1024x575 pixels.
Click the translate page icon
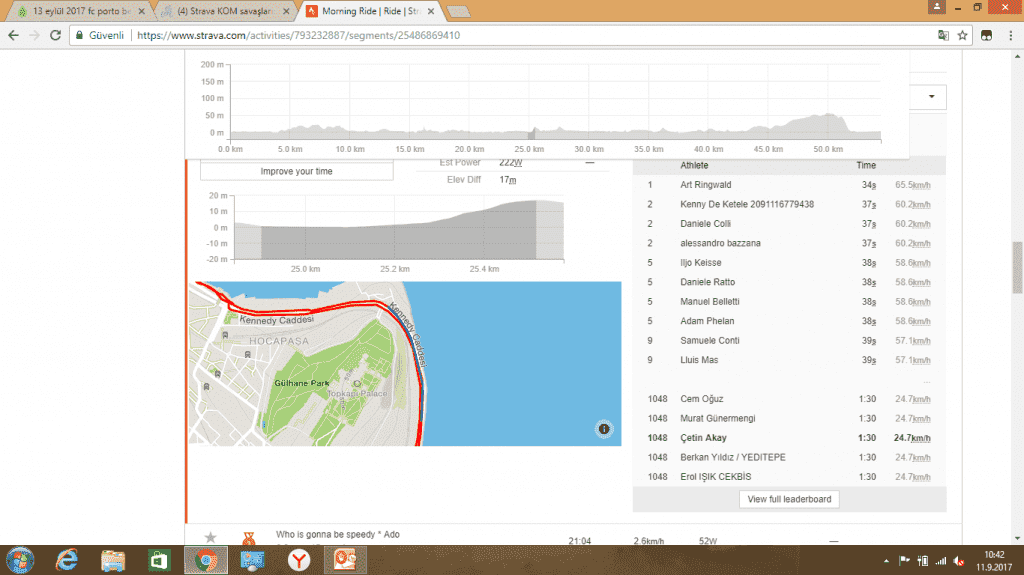pos(942,35)
